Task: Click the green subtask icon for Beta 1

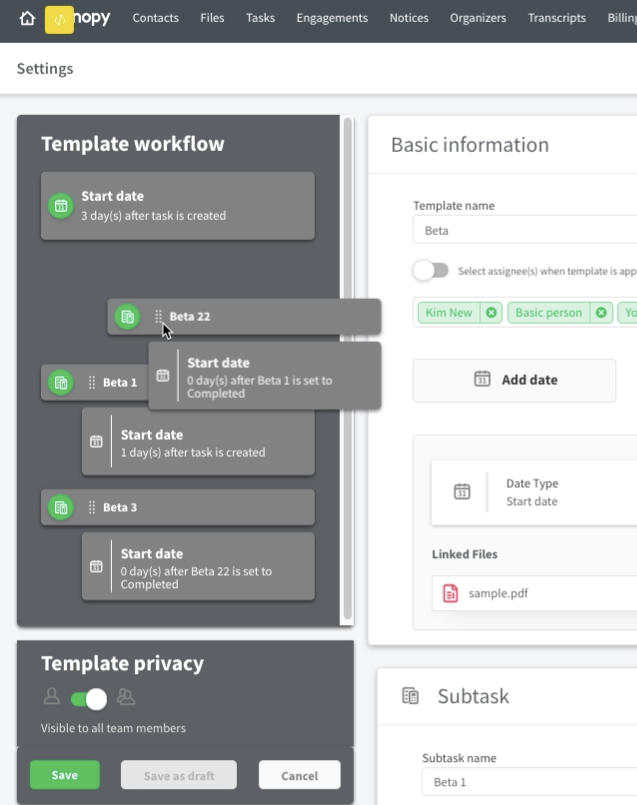Action: [x=61, y=382]
